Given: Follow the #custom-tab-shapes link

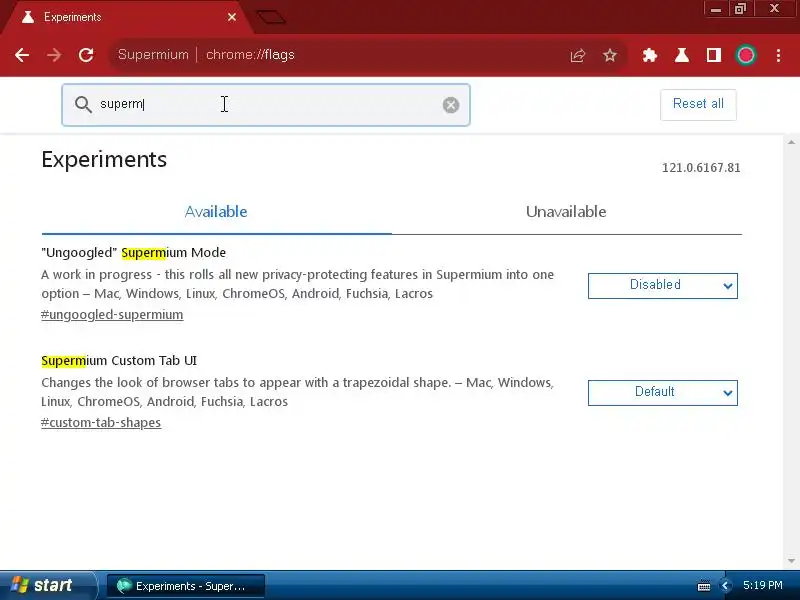Looking at the screenshot, I should 101,422.
